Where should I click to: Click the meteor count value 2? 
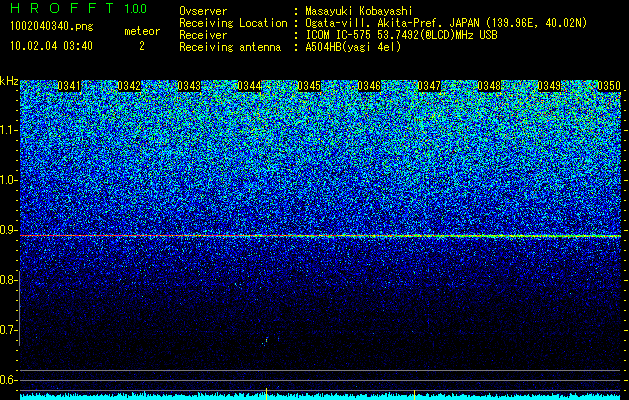click(142, 46)
